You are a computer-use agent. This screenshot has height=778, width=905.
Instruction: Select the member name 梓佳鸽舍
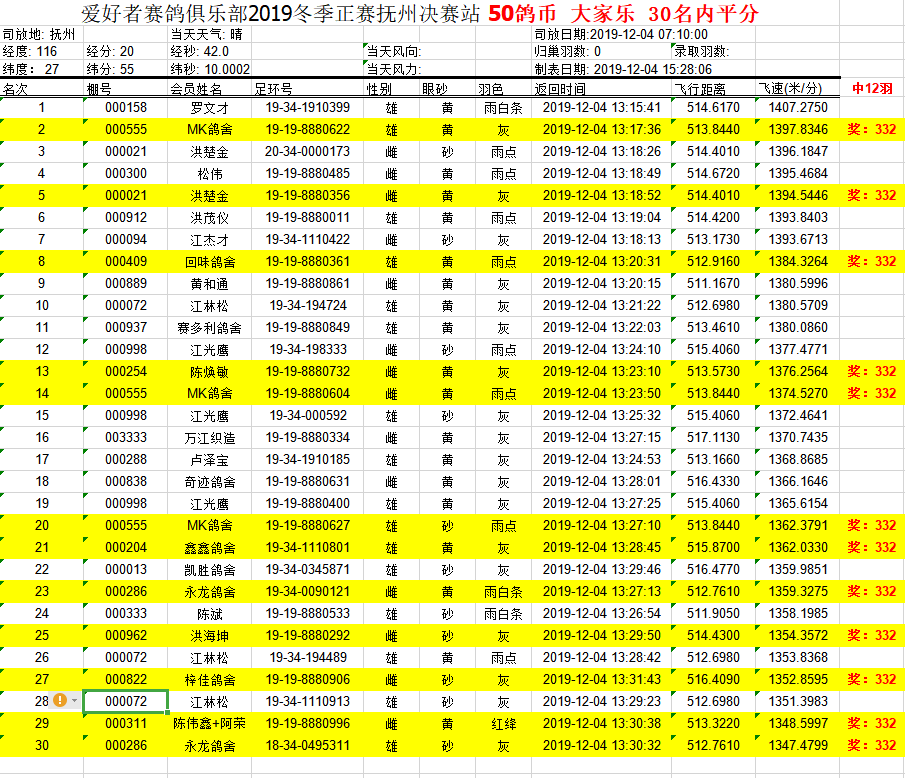coord(210,679)
